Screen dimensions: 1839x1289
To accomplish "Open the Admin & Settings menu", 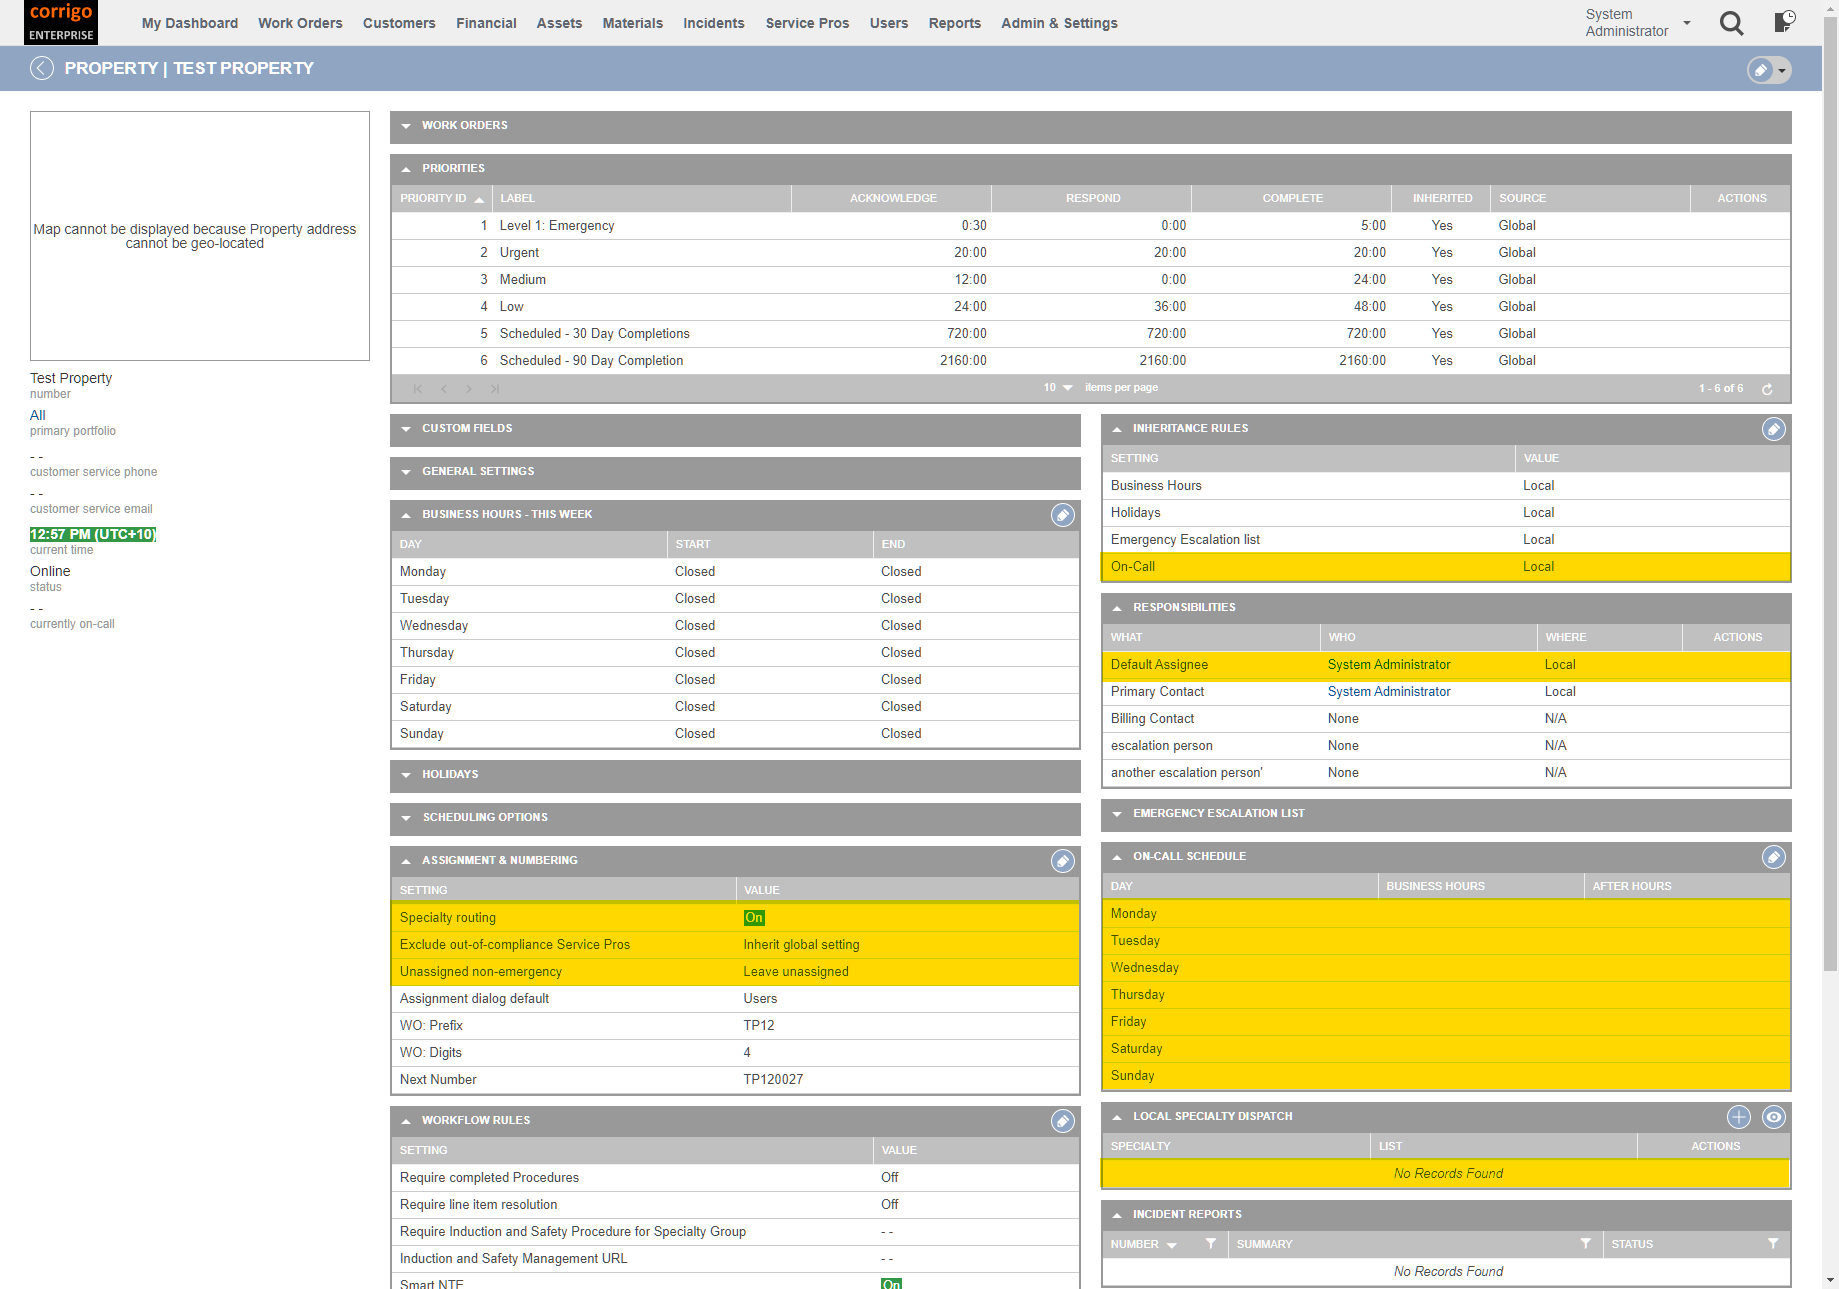I will (1059, 23).
